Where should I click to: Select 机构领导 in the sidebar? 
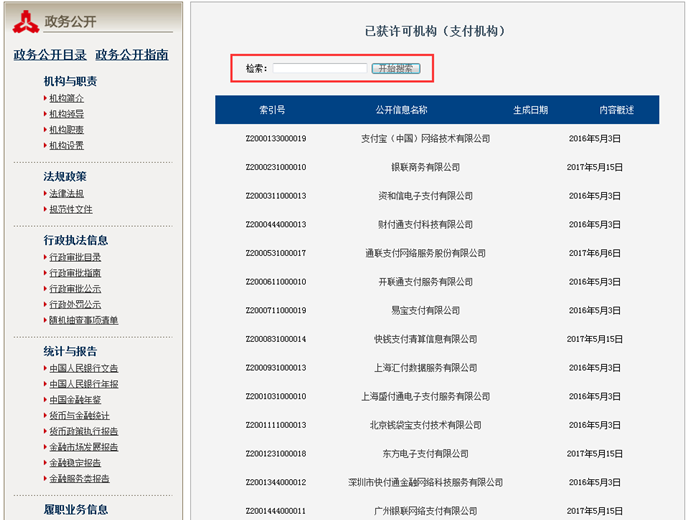67,114
